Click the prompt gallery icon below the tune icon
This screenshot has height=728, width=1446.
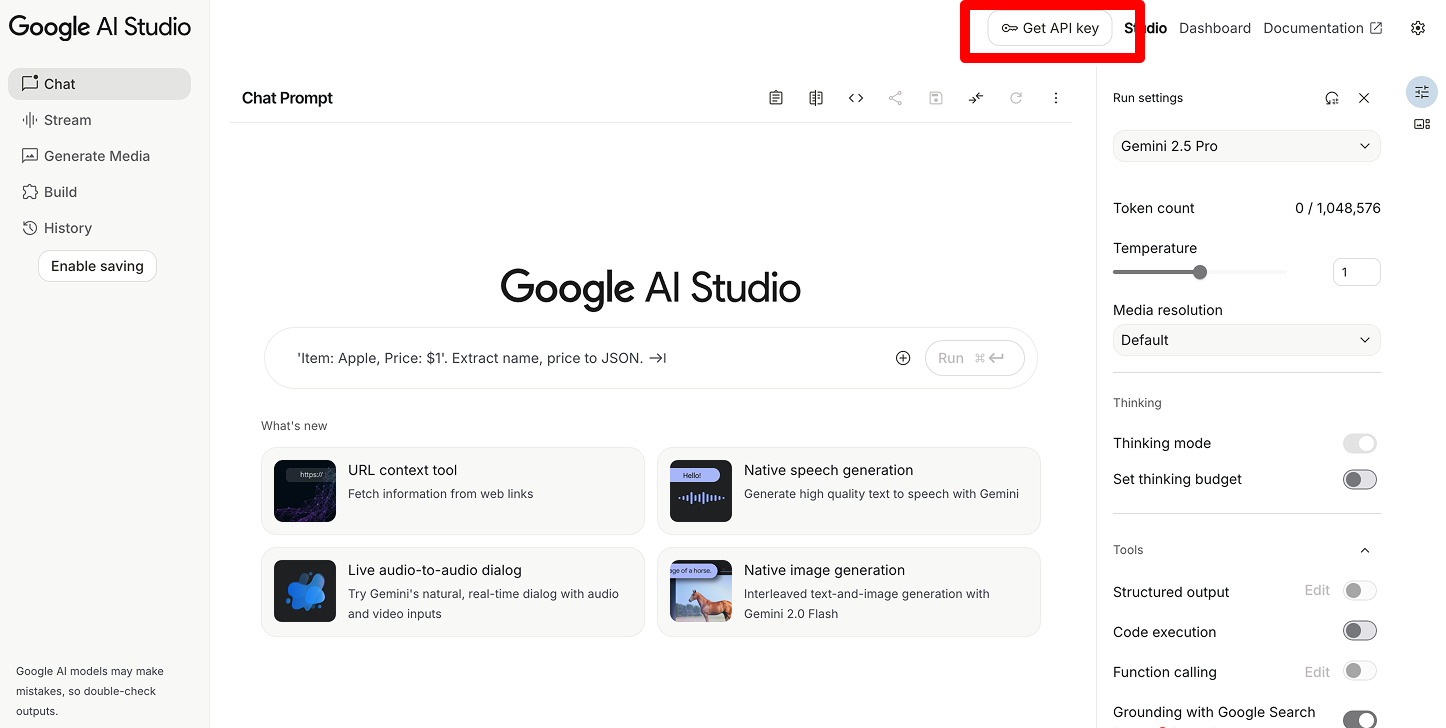[x=1422, y=124]
